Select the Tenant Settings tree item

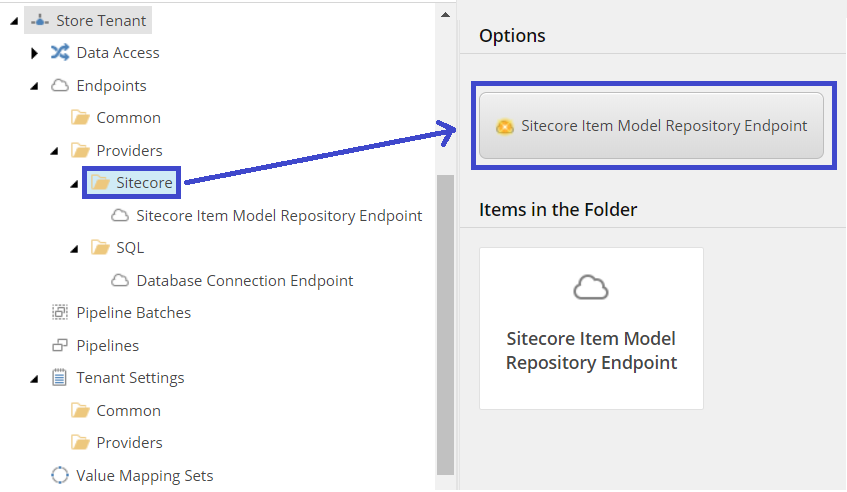pyautogui.click(x=130, y=378)
